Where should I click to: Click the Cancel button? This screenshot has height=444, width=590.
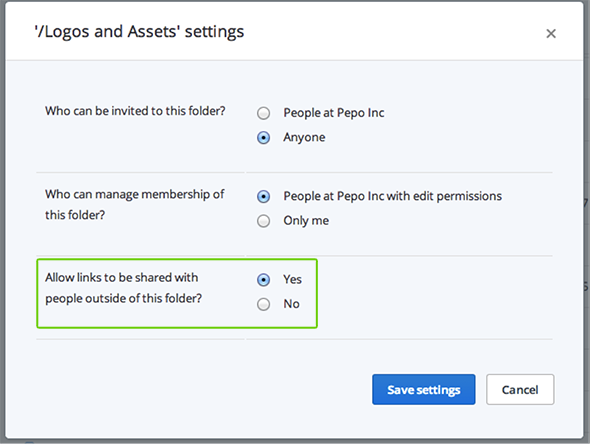pos(520,389)
